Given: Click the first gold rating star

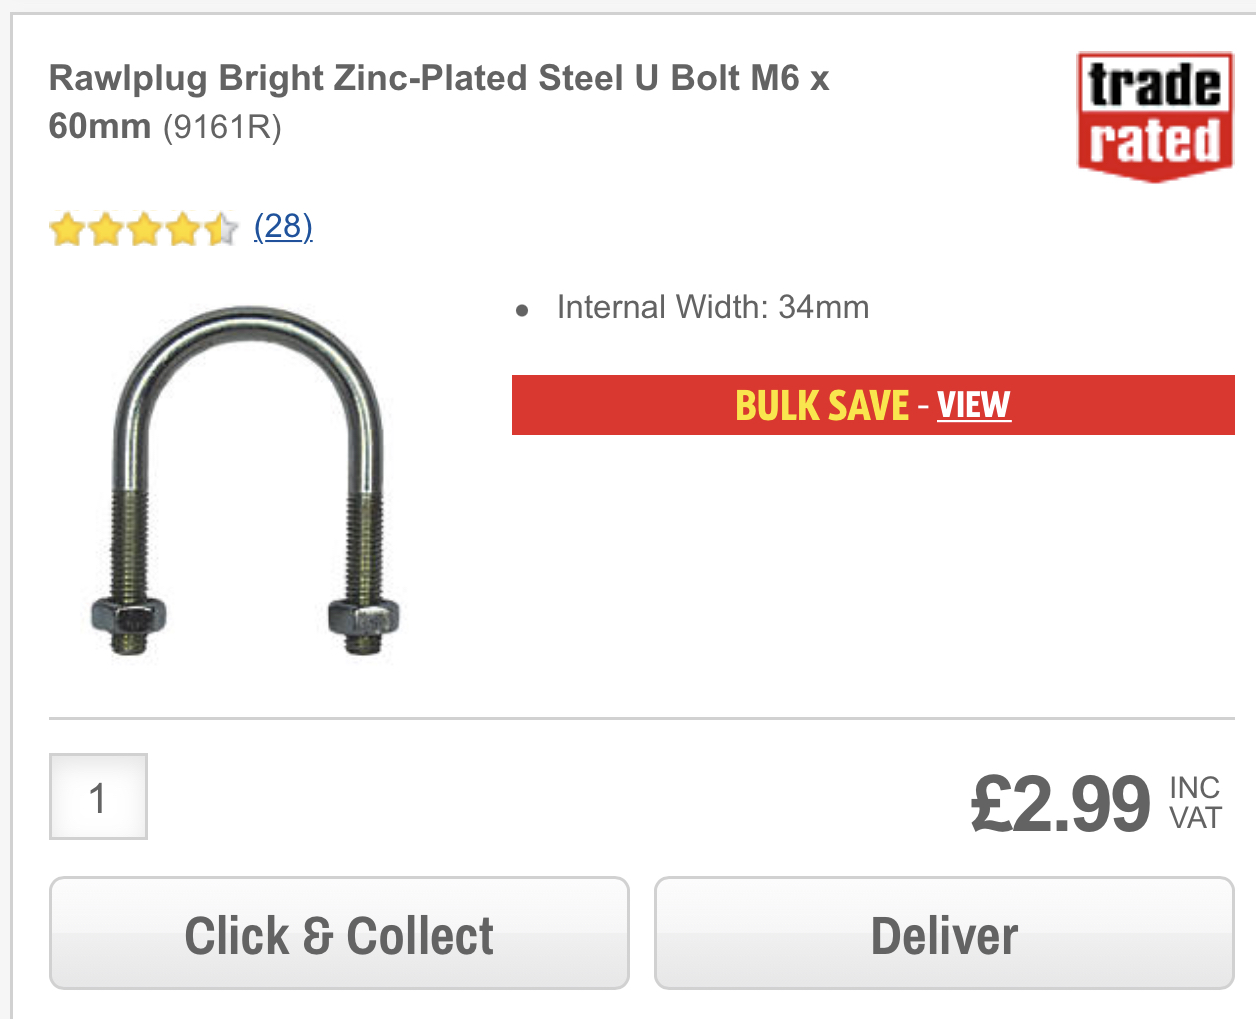Looking at the screenshot, I should pos(67,229).
